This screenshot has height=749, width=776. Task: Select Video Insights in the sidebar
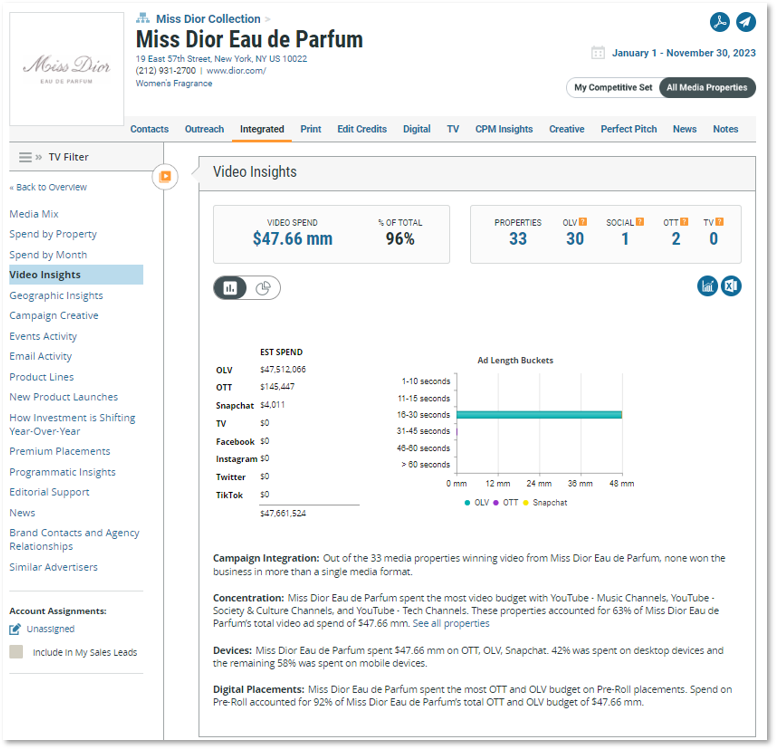[76, 275]
